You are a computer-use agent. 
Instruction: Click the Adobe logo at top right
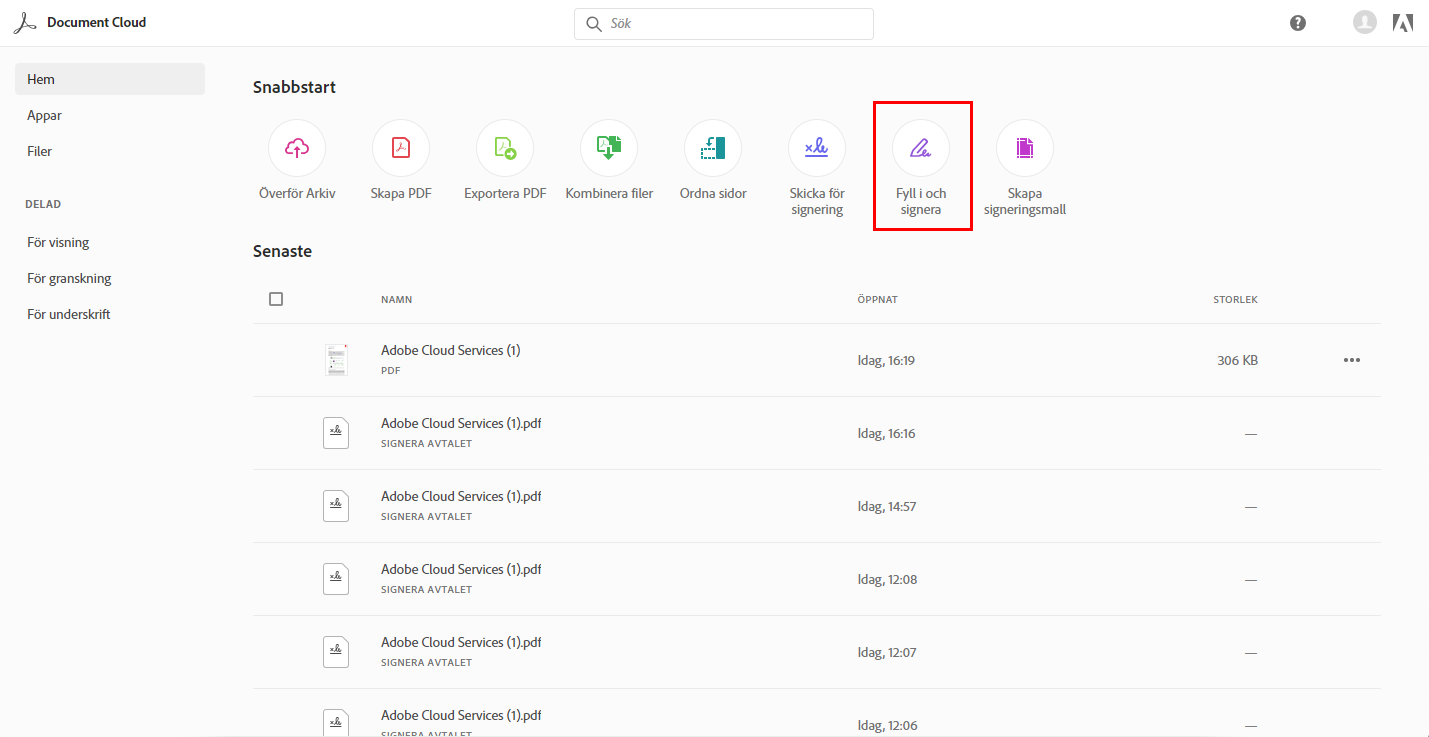1403,23
